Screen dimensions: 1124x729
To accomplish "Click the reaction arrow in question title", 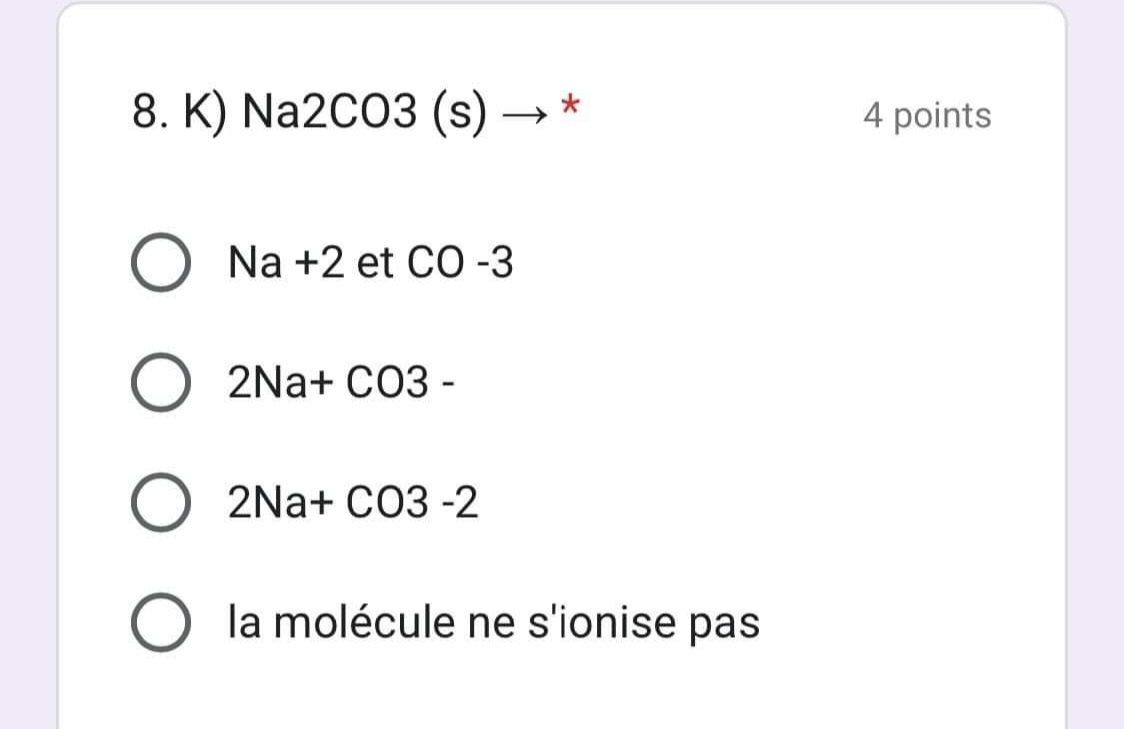I will 524,119.
